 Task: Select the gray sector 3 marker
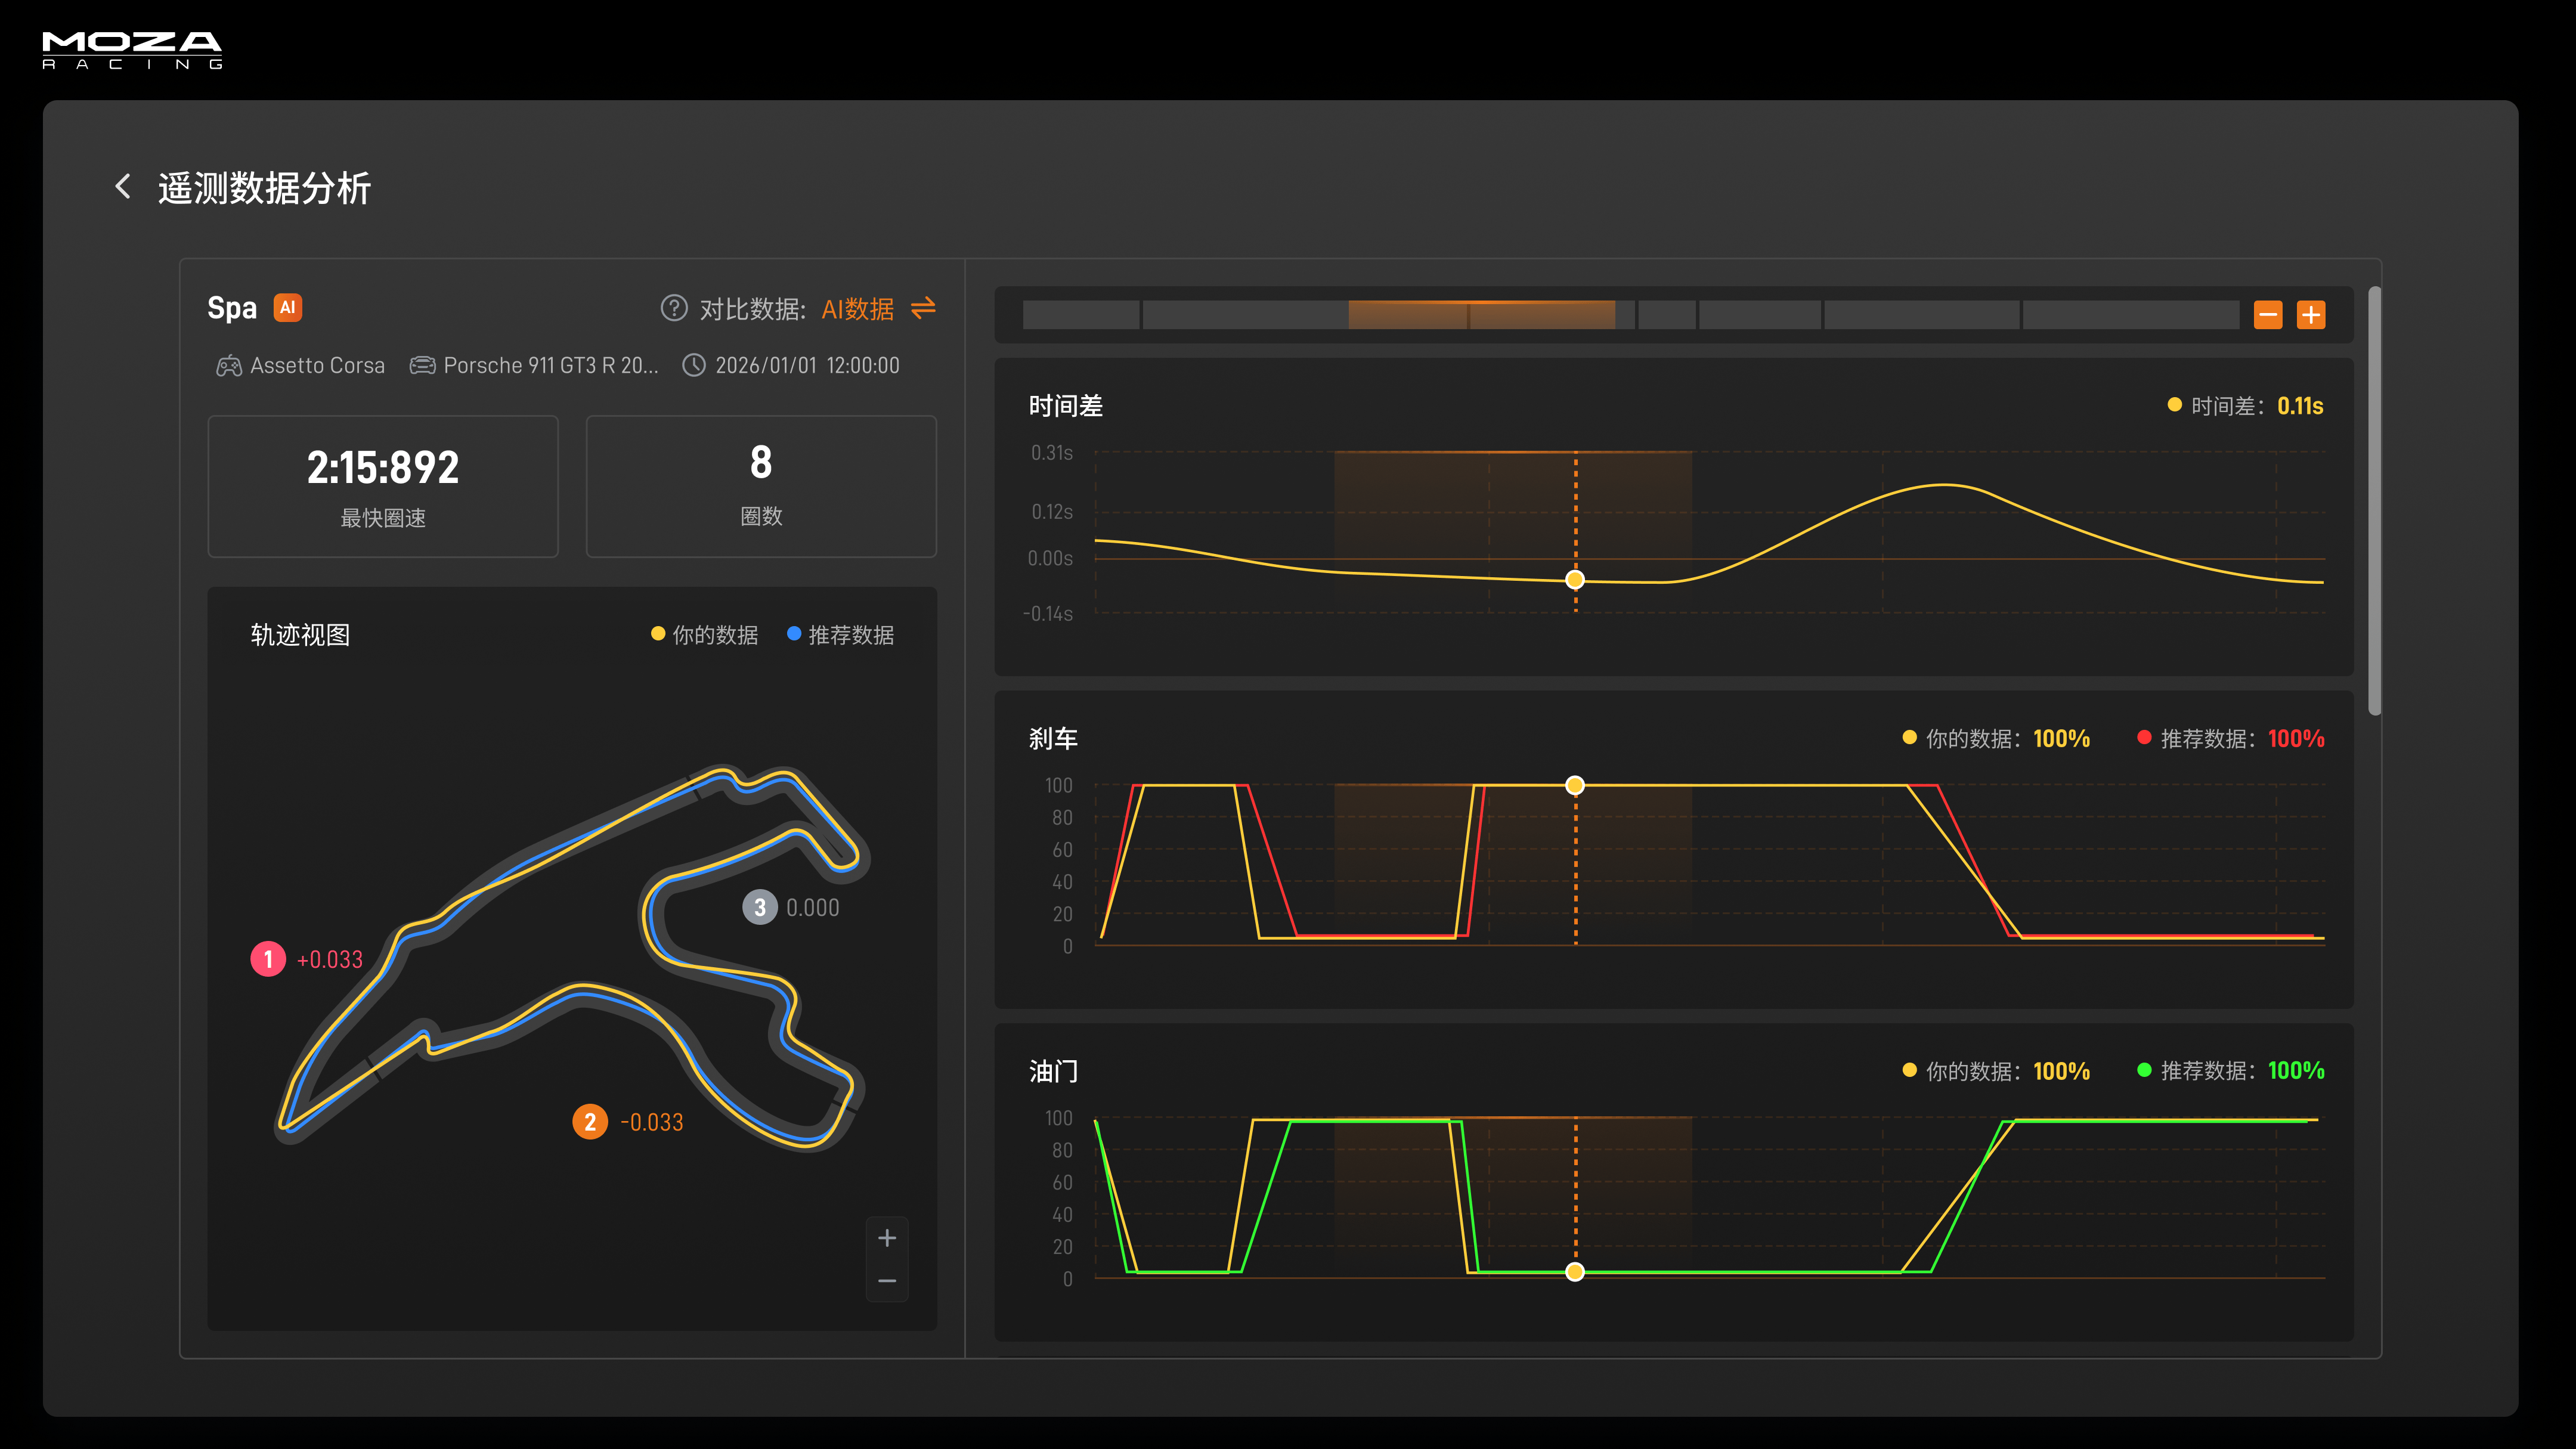[x=760, y=907]
